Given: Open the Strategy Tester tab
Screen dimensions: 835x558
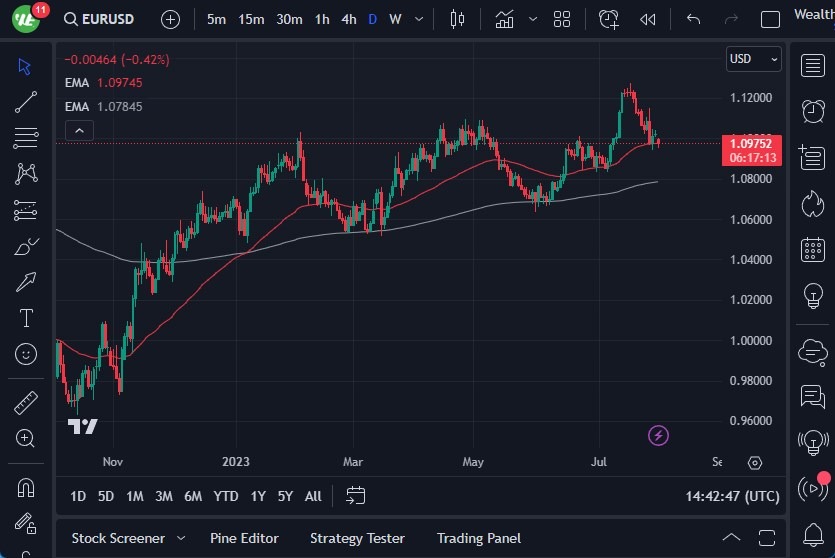Looking at the screenshot, I should (357, 538).
